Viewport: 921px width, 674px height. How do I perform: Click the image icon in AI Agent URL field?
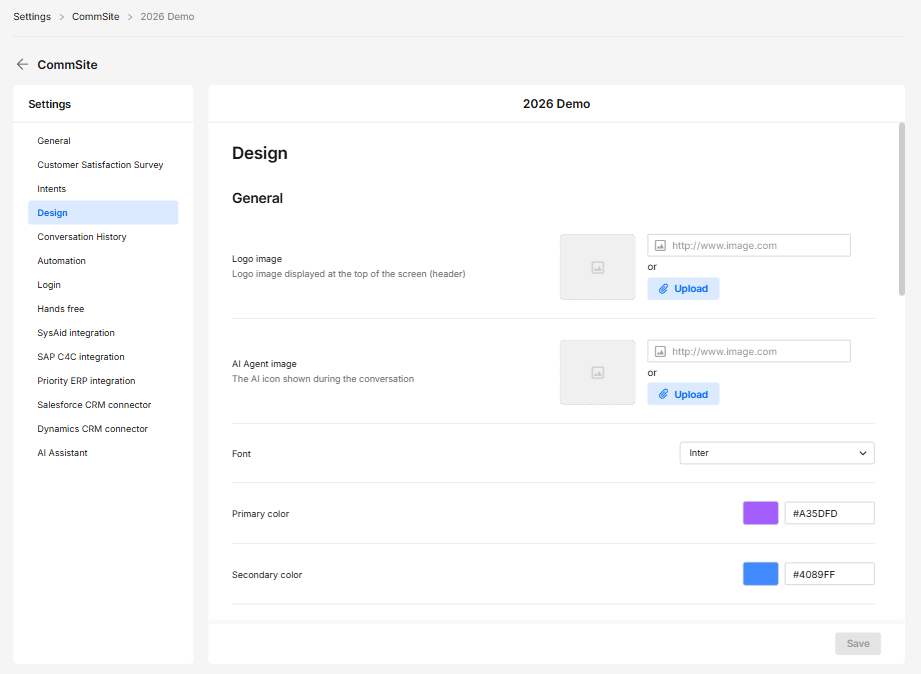pyautogui.click(x=660, y=351)
